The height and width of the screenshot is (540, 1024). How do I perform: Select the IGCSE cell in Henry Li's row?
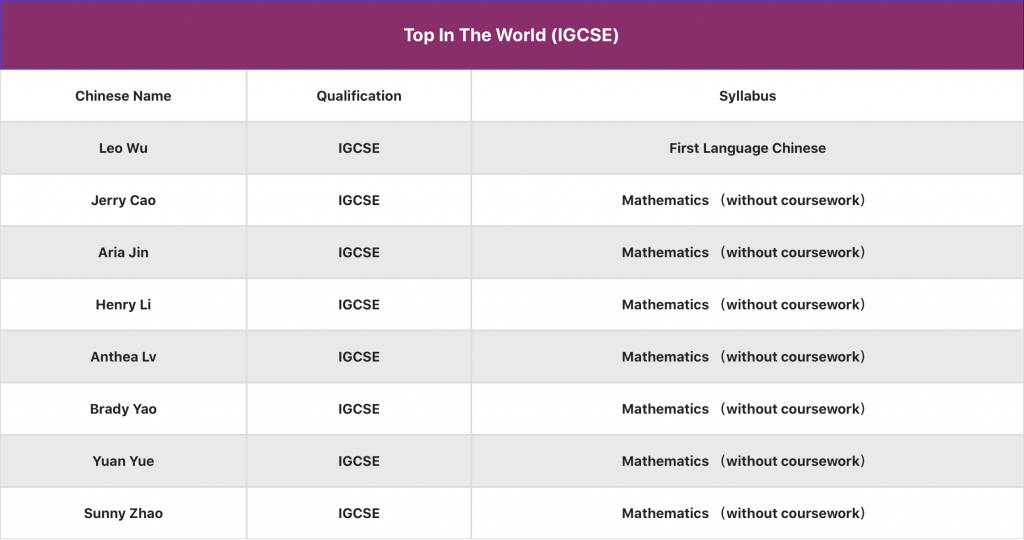(359, 304)
